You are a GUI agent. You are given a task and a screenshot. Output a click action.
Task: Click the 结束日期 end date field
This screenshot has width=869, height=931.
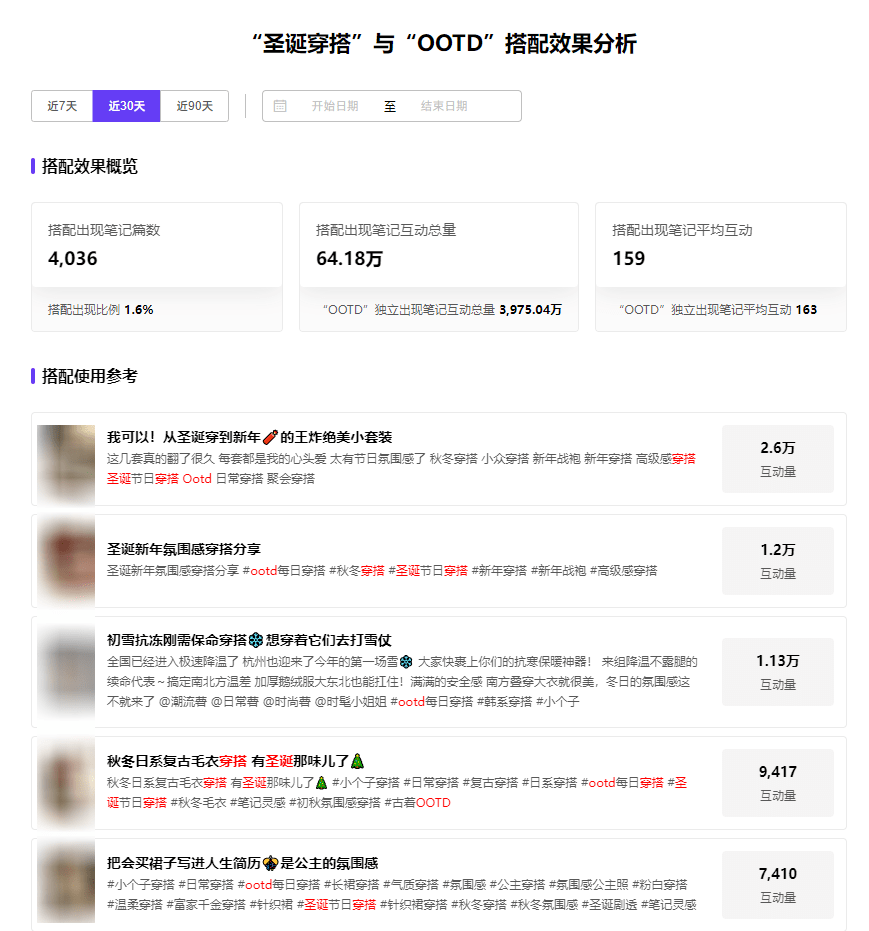pyautogui.click(x=444, y=106)
